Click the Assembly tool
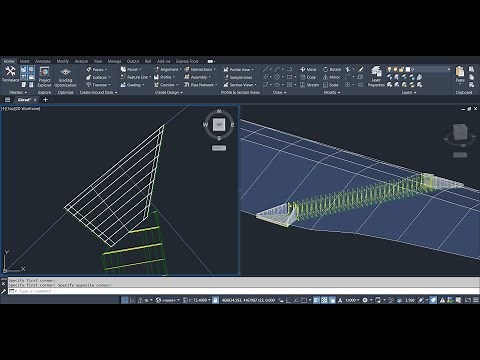Screen dimensions: 480x360 (x=197, y=77)
